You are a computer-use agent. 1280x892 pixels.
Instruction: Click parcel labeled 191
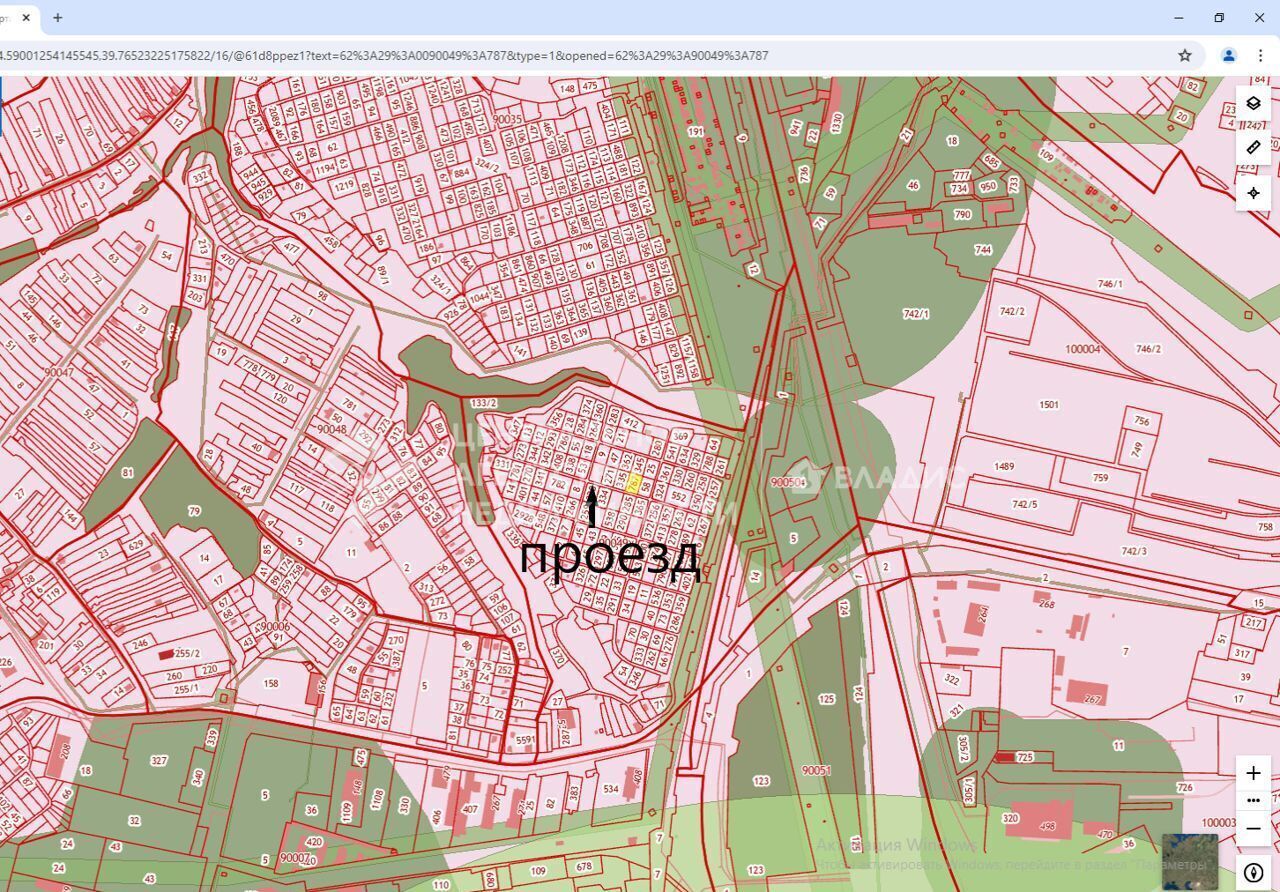695,131
